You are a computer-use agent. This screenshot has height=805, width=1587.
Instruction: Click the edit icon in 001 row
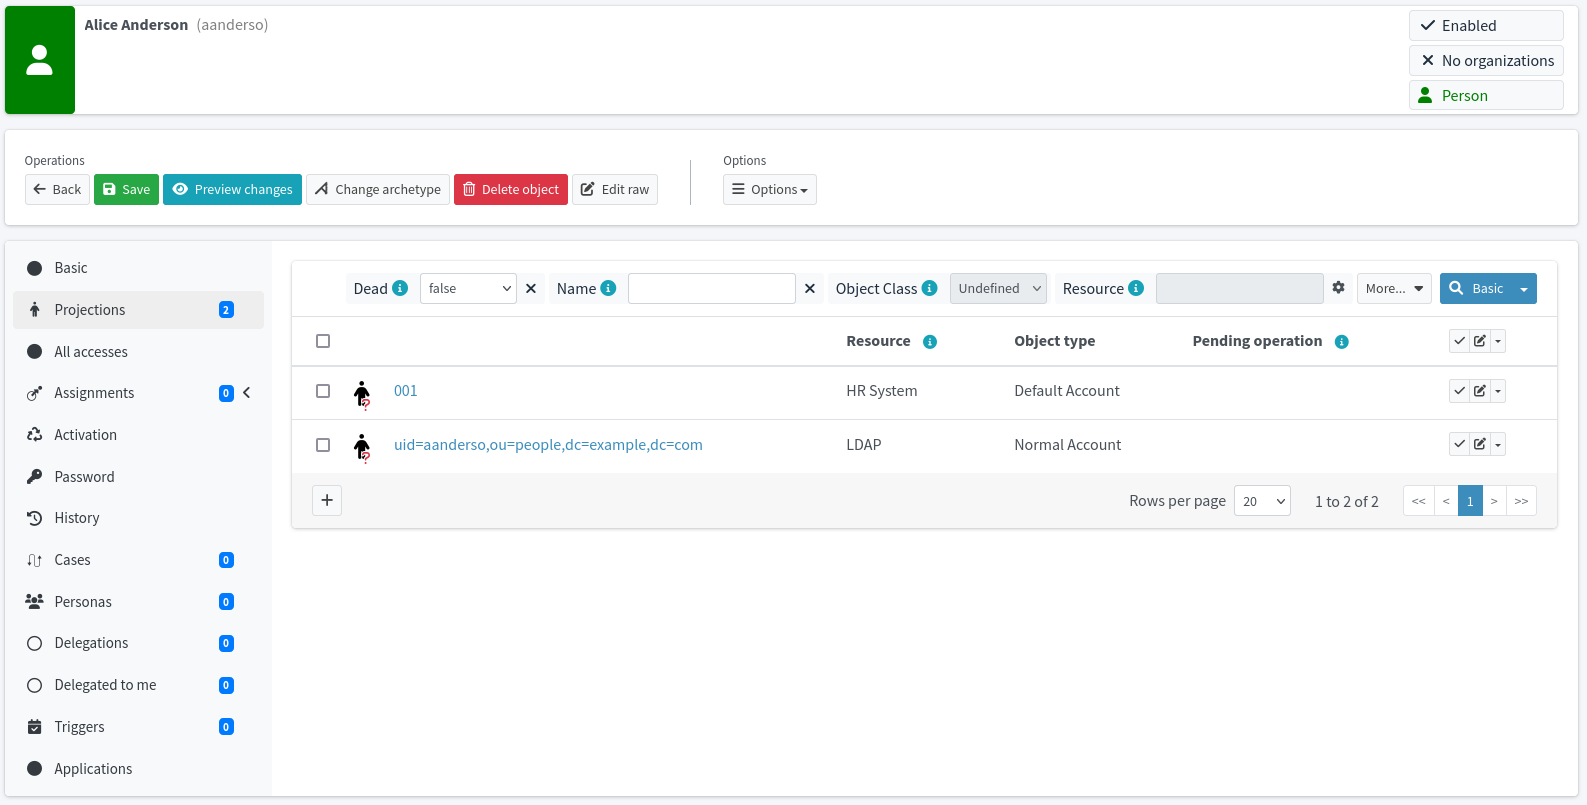[1479, 391]
